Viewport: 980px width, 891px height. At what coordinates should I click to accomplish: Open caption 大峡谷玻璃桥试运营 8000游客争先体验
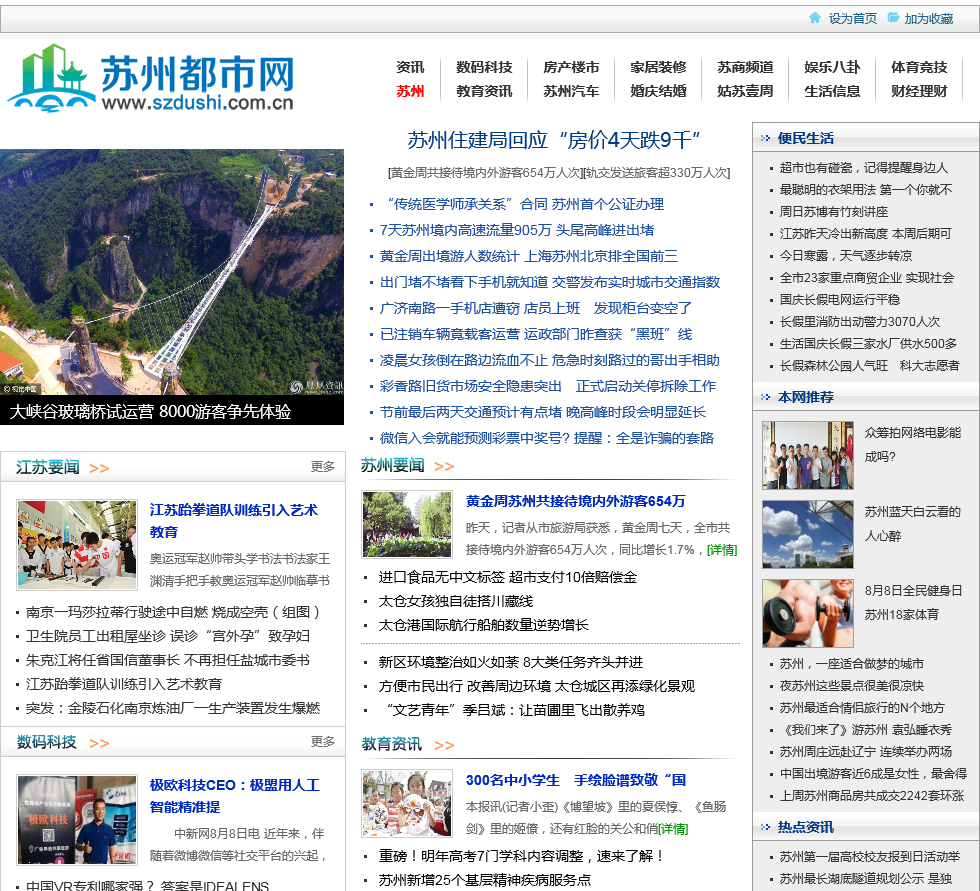[151, 412]
